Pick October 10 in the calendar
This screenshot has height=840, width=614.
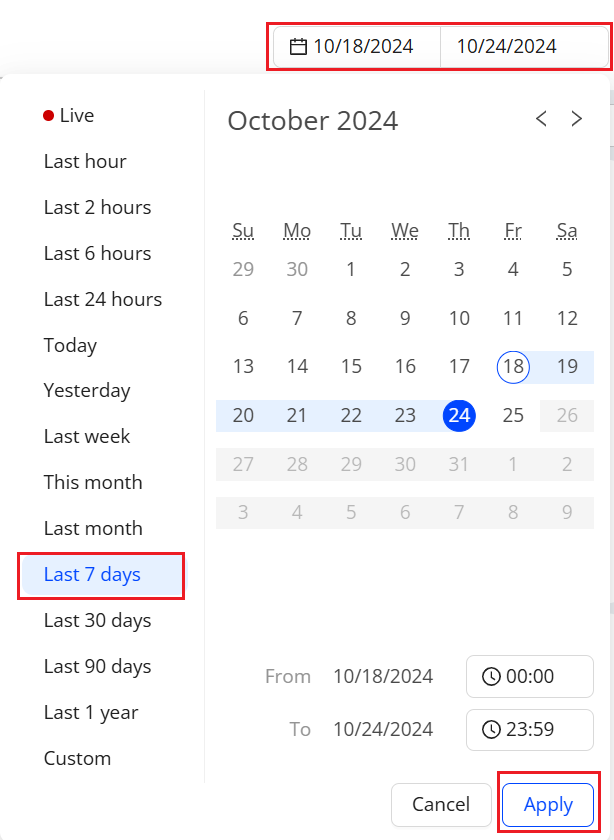[x=459, y=318]
